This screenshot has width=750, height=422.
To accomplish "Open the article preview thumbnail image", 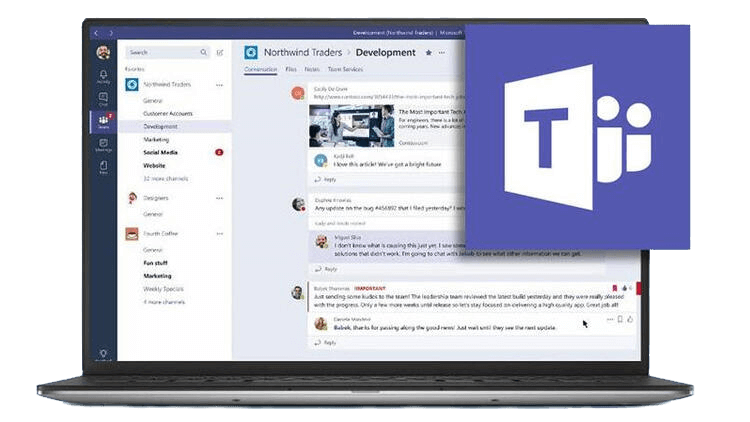I will point(352,125).
